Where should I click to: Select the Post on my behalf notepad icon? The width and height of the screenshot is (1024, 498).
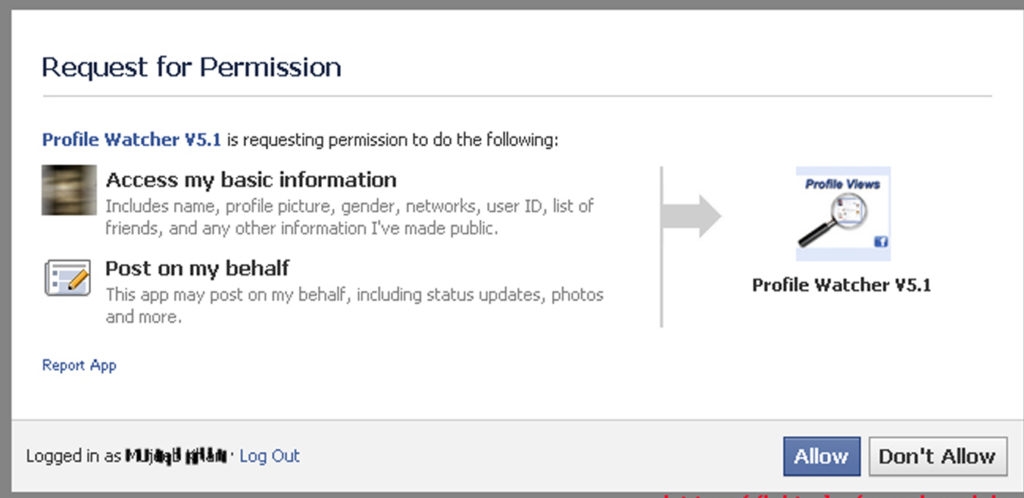click(x=67, y=277)
